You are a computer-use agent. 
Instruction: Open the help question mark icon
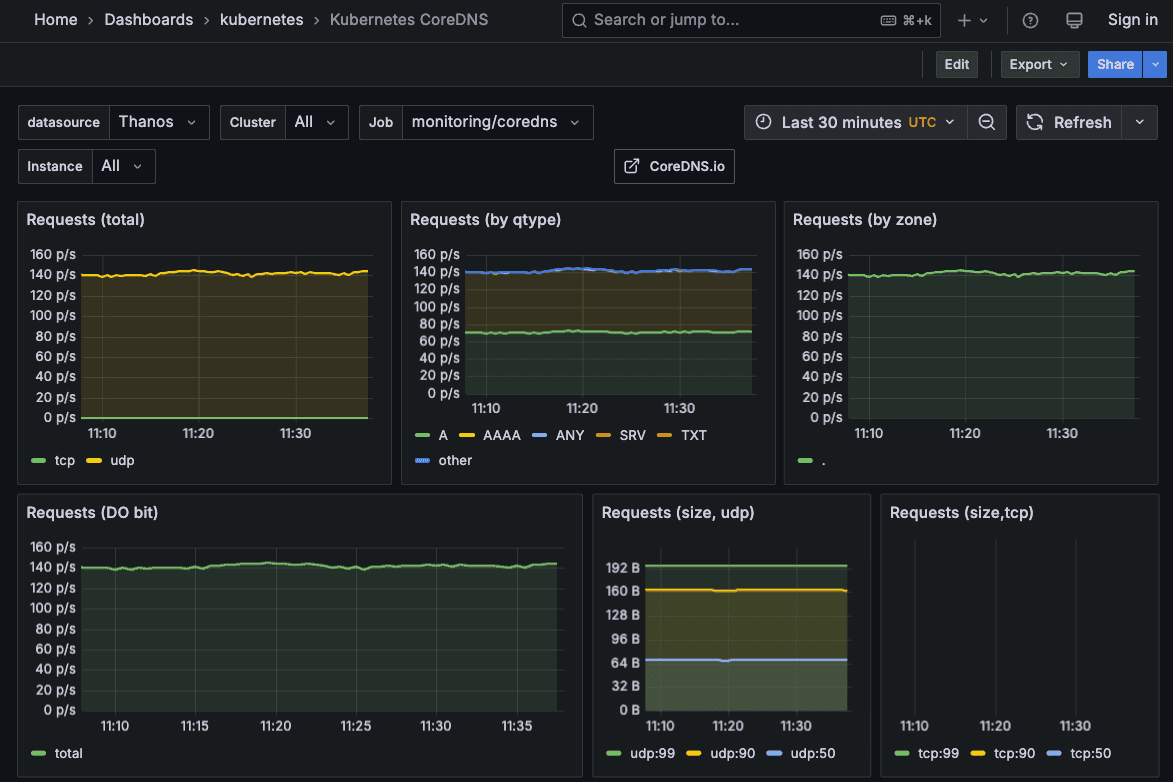(x=1030, y=20)
